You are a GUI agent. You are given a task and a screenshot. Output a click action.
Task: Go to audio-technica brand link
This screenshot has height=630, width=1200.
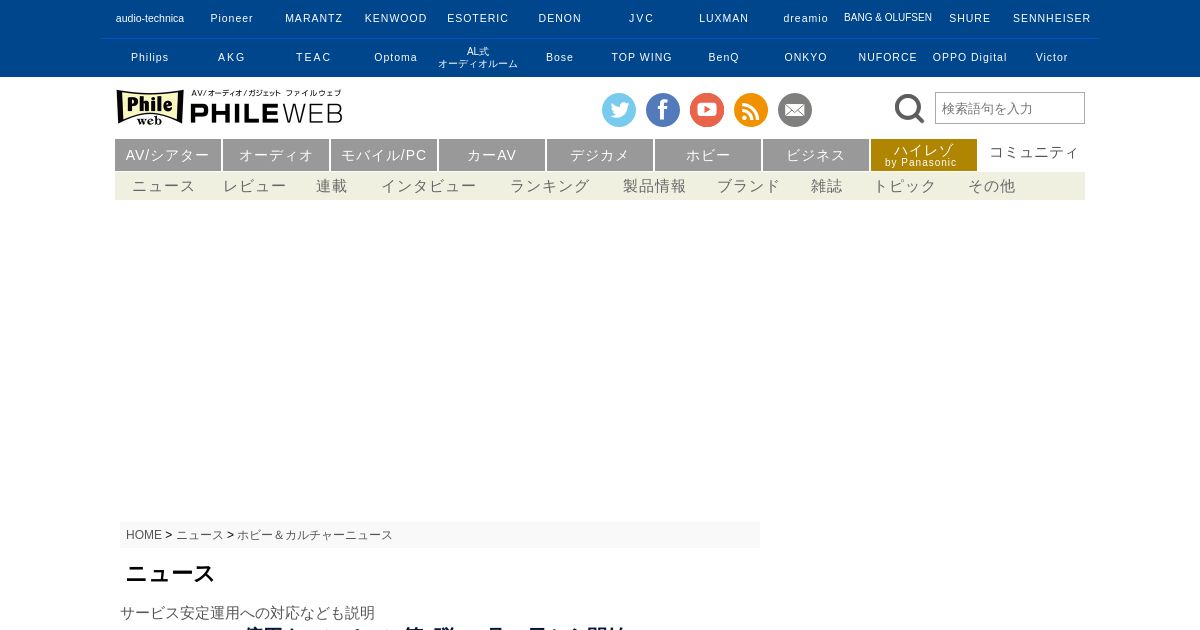tap(150, 18)
